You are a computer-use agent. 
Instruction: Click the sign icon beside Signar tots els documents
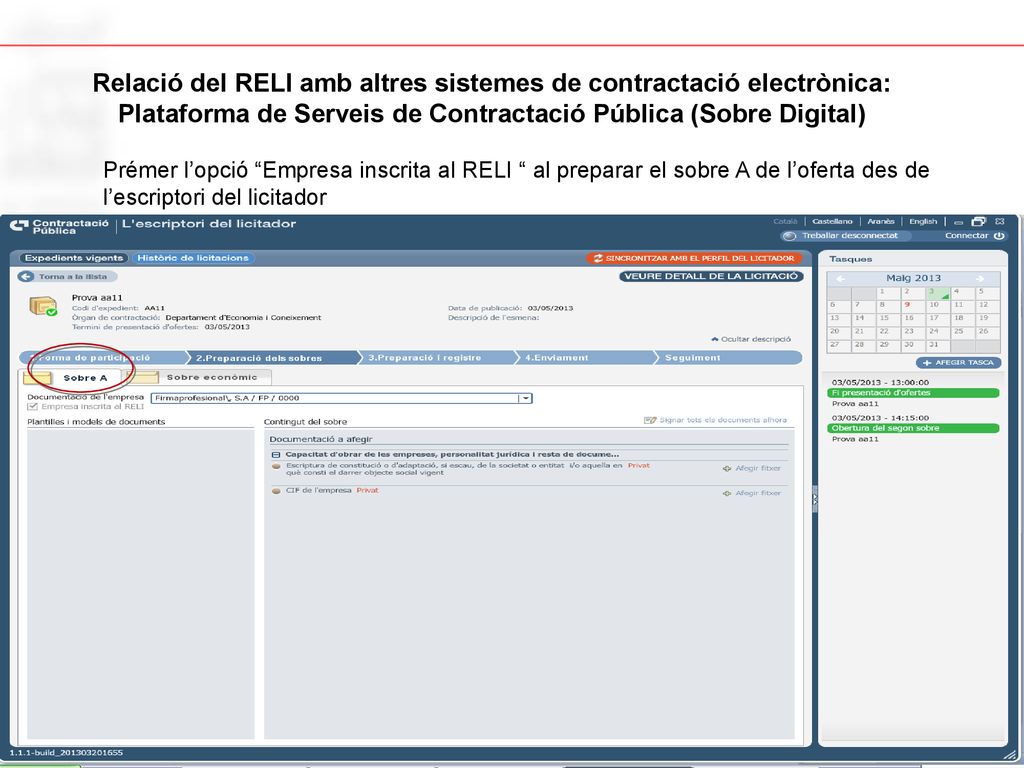pos(650,421)
